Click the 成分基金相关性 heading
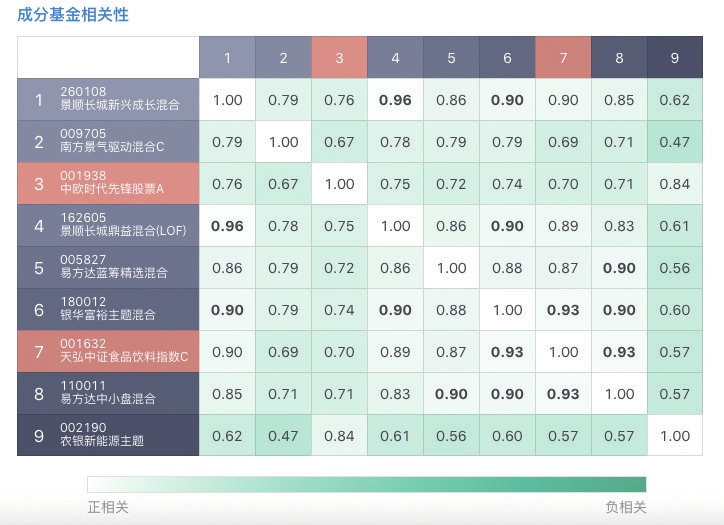The height and width of the screenshot is (525, 724). click(x=73, y=14)
